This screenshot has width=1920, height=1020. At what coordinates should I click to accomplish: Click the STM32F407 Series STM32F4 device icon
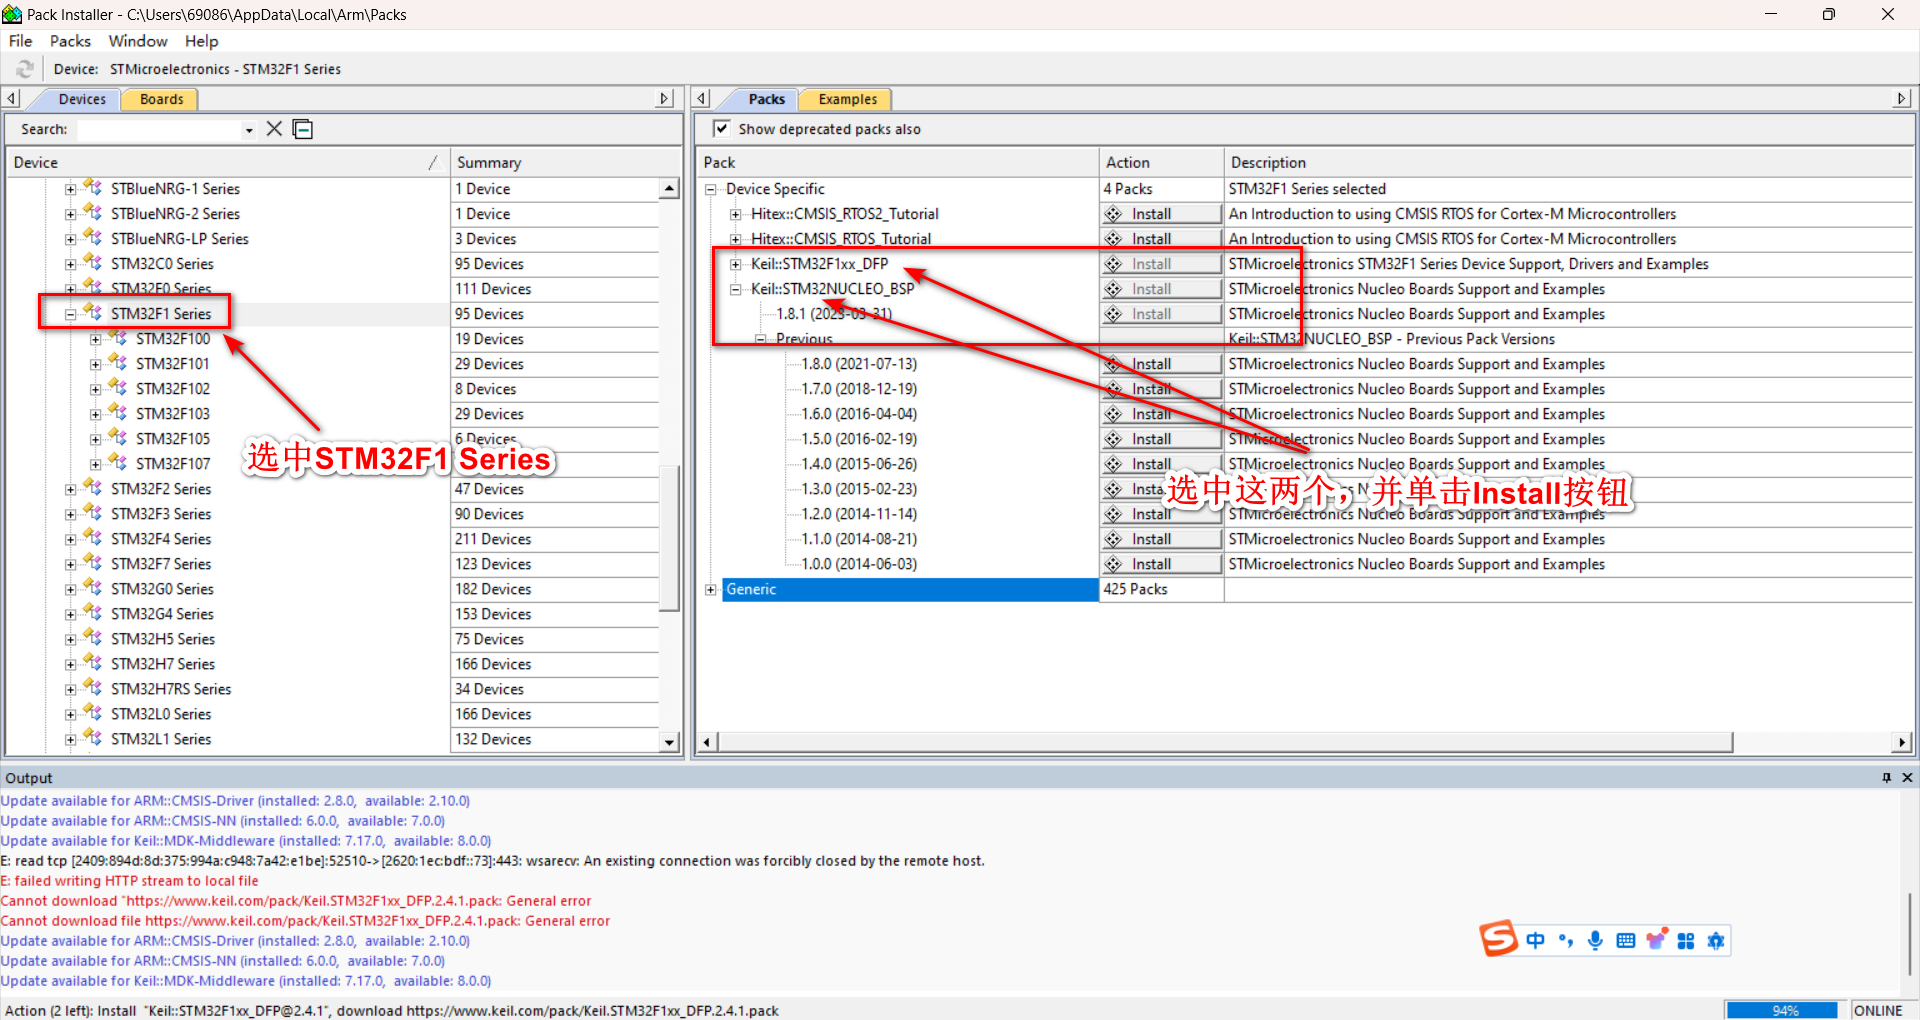pyautogui.click(x=93, y=538)
